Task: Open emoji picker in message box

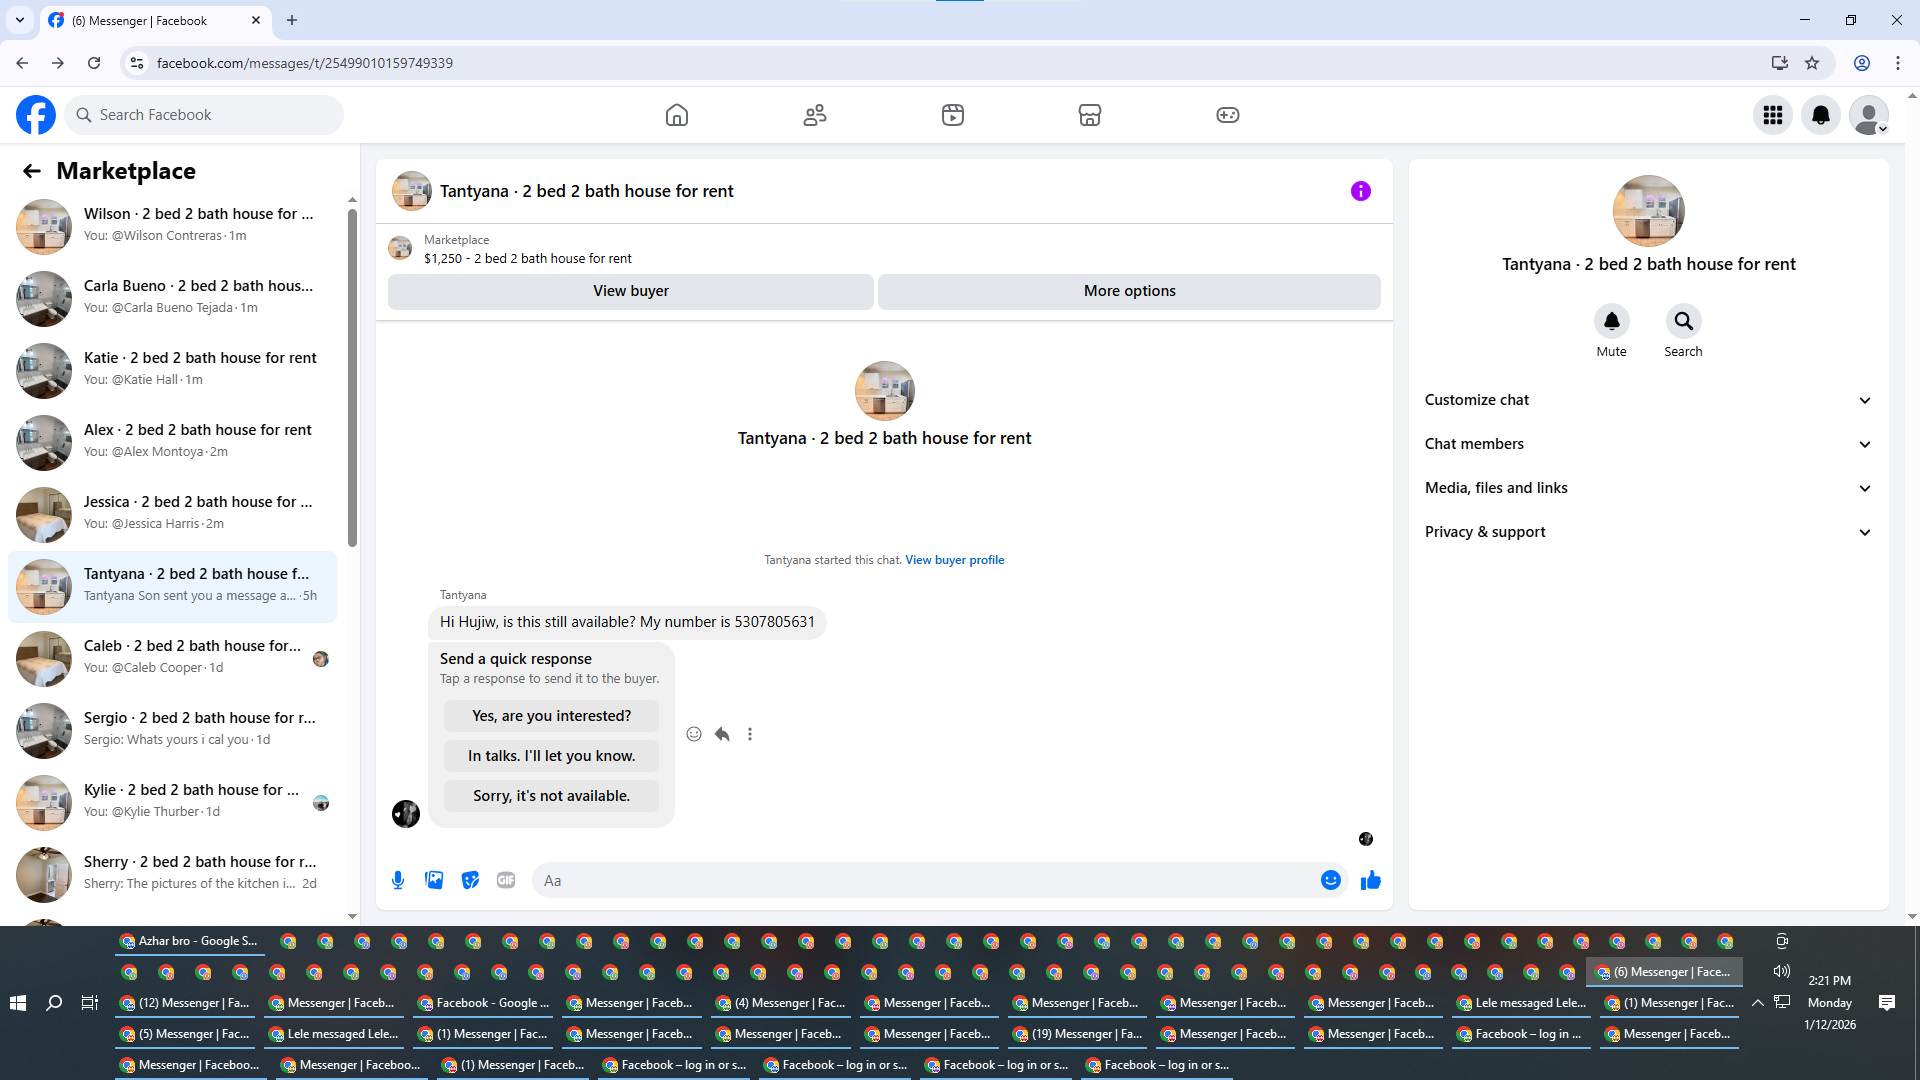Action: pos(1330,880)
